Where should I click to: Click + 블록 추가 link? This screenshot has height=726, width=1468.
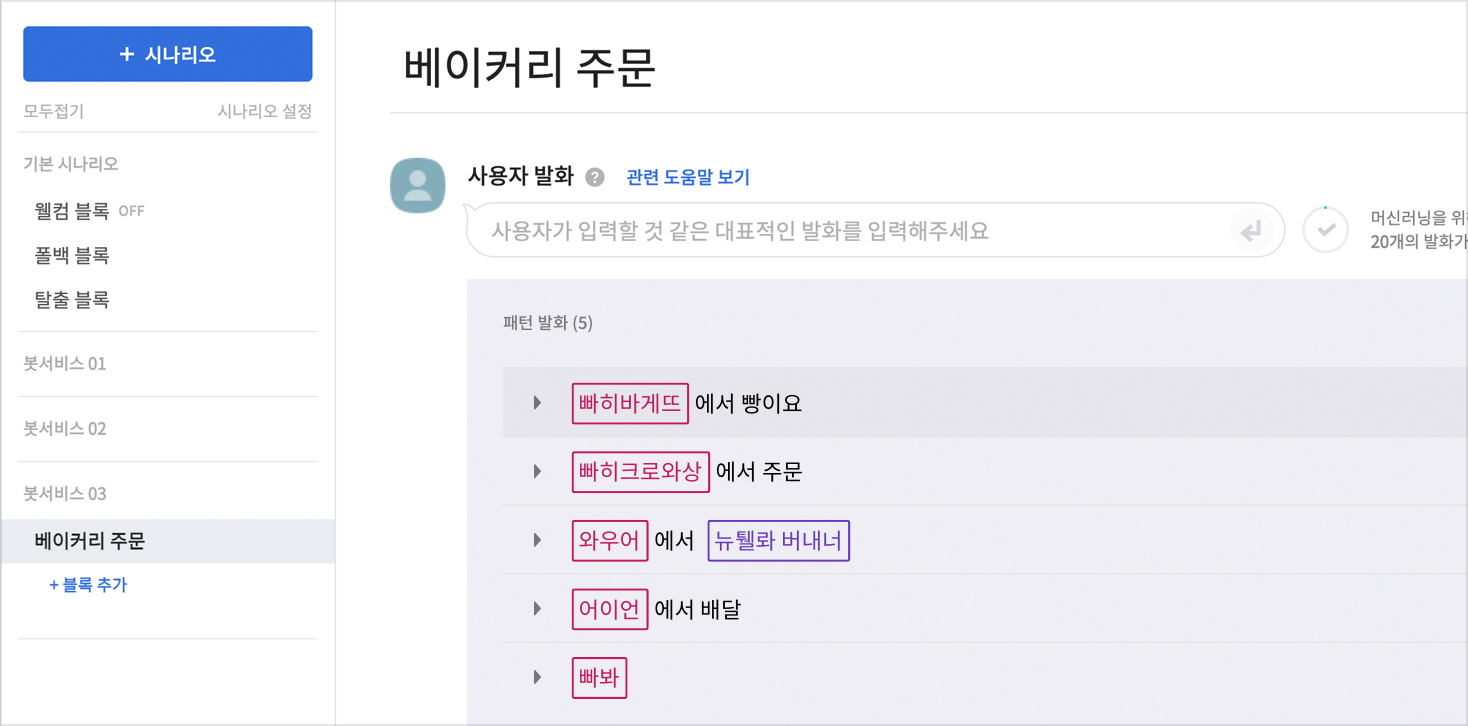(88, 585)
